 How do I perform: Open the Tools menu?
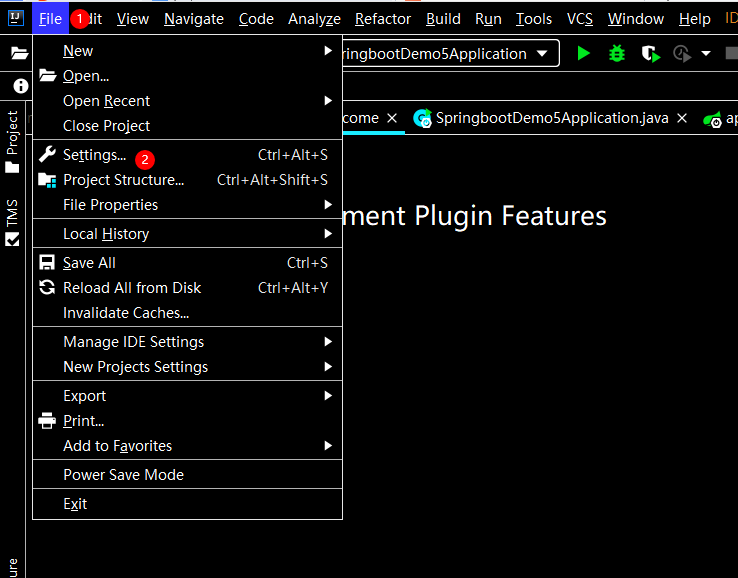pyautogui.click(x=534, y=19)
